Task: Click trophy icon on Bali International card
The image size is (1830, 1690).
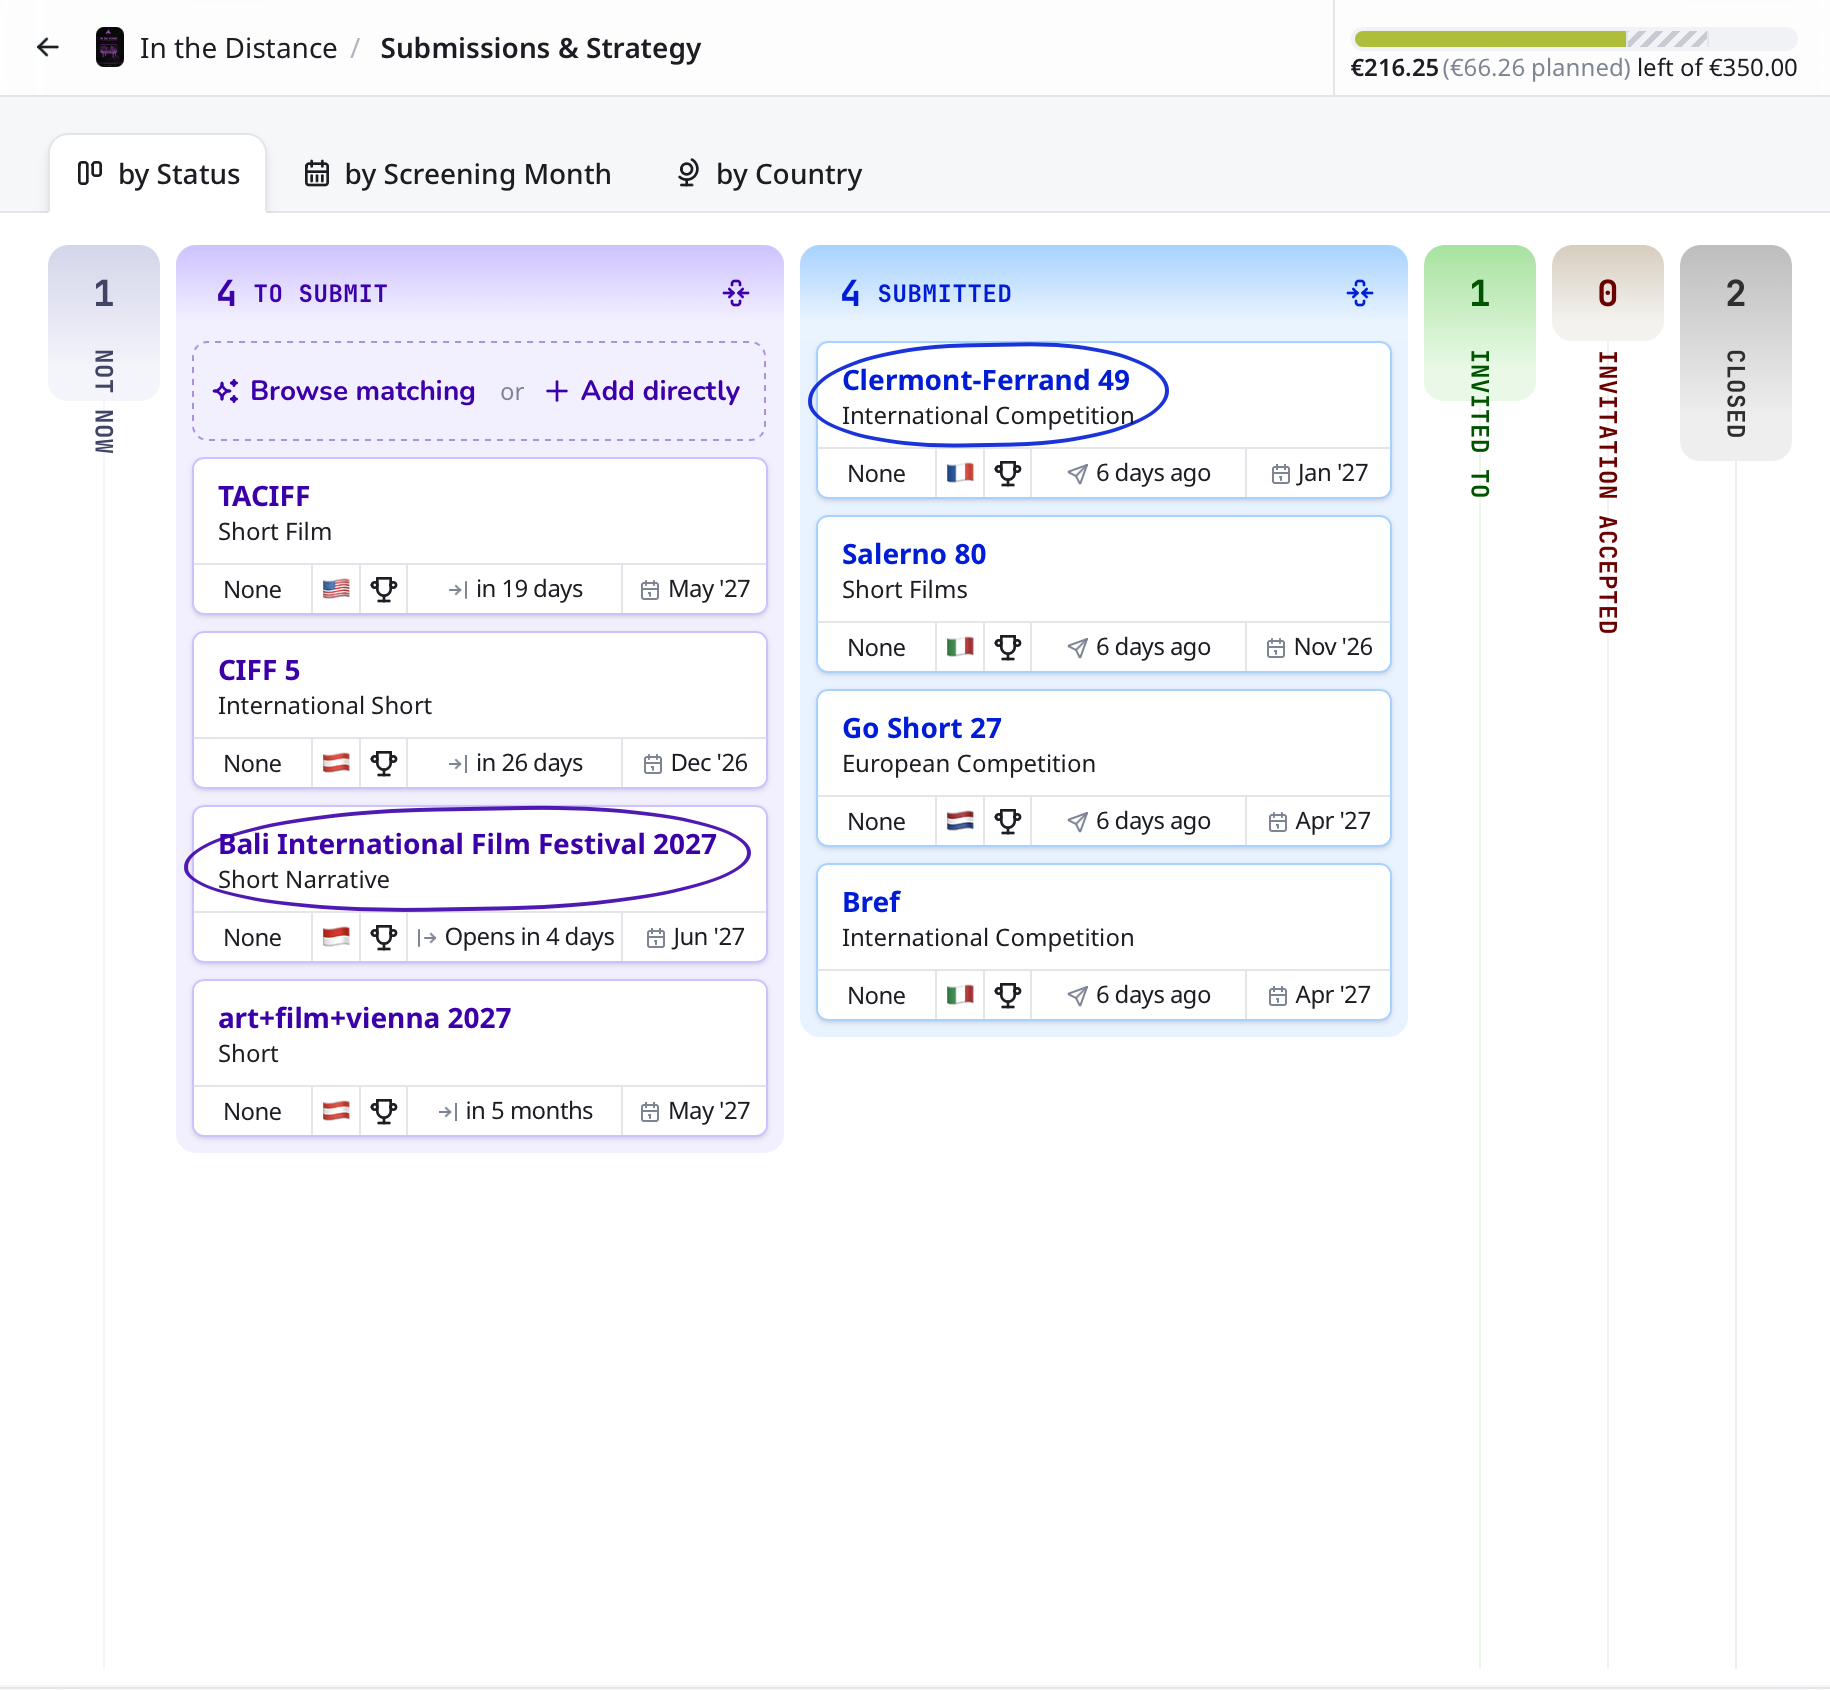Action: 384,937
